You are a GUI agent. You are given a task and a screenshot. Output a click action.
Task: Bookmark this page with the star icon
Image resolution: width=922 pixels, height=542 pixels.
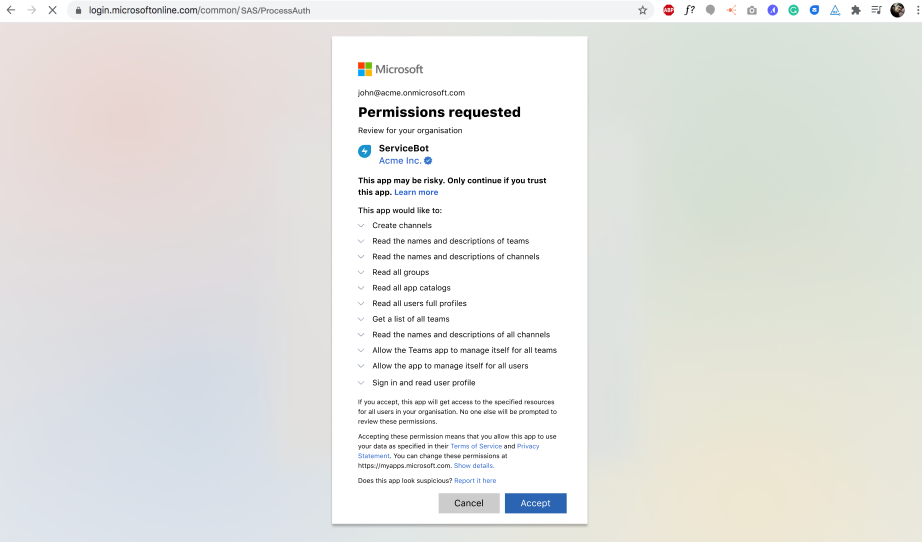coord(643,10)
